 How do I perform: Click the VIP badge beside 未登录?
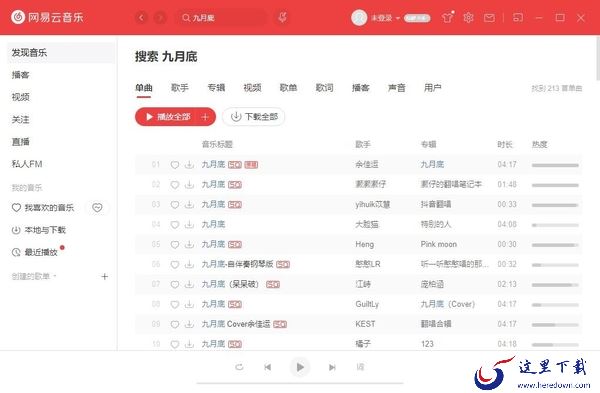(417, 18)
